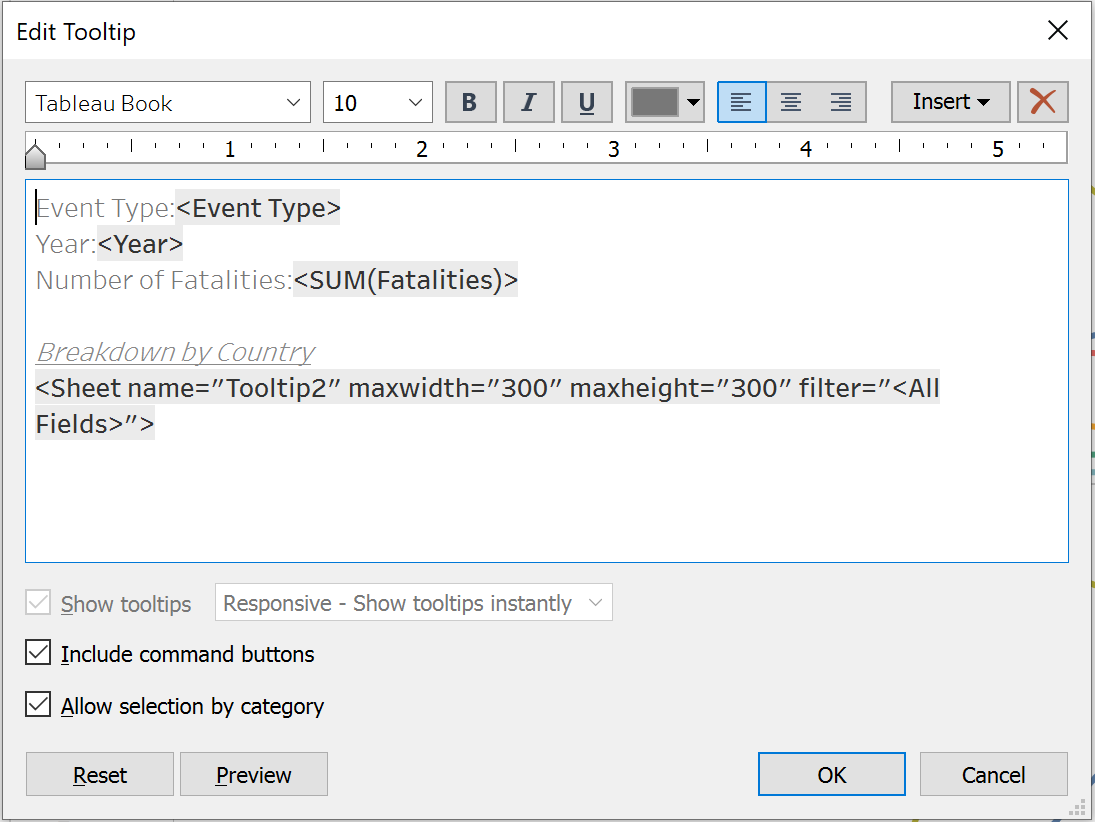Align tooltip text right
The width and height of the screenshot is (1095, 822).
pyautogui.click(x=841, y=103)
